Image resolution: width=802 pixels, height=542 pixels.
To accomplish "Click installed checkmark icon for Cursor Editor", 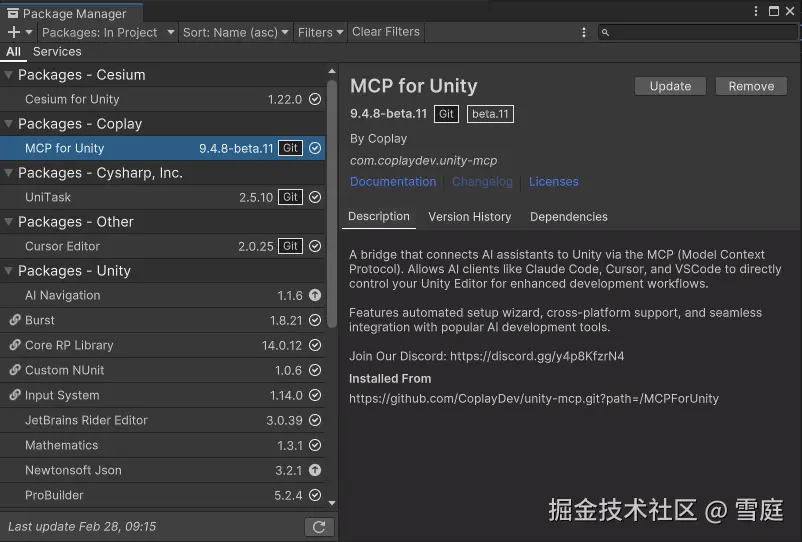I will [x=315, y=246].
